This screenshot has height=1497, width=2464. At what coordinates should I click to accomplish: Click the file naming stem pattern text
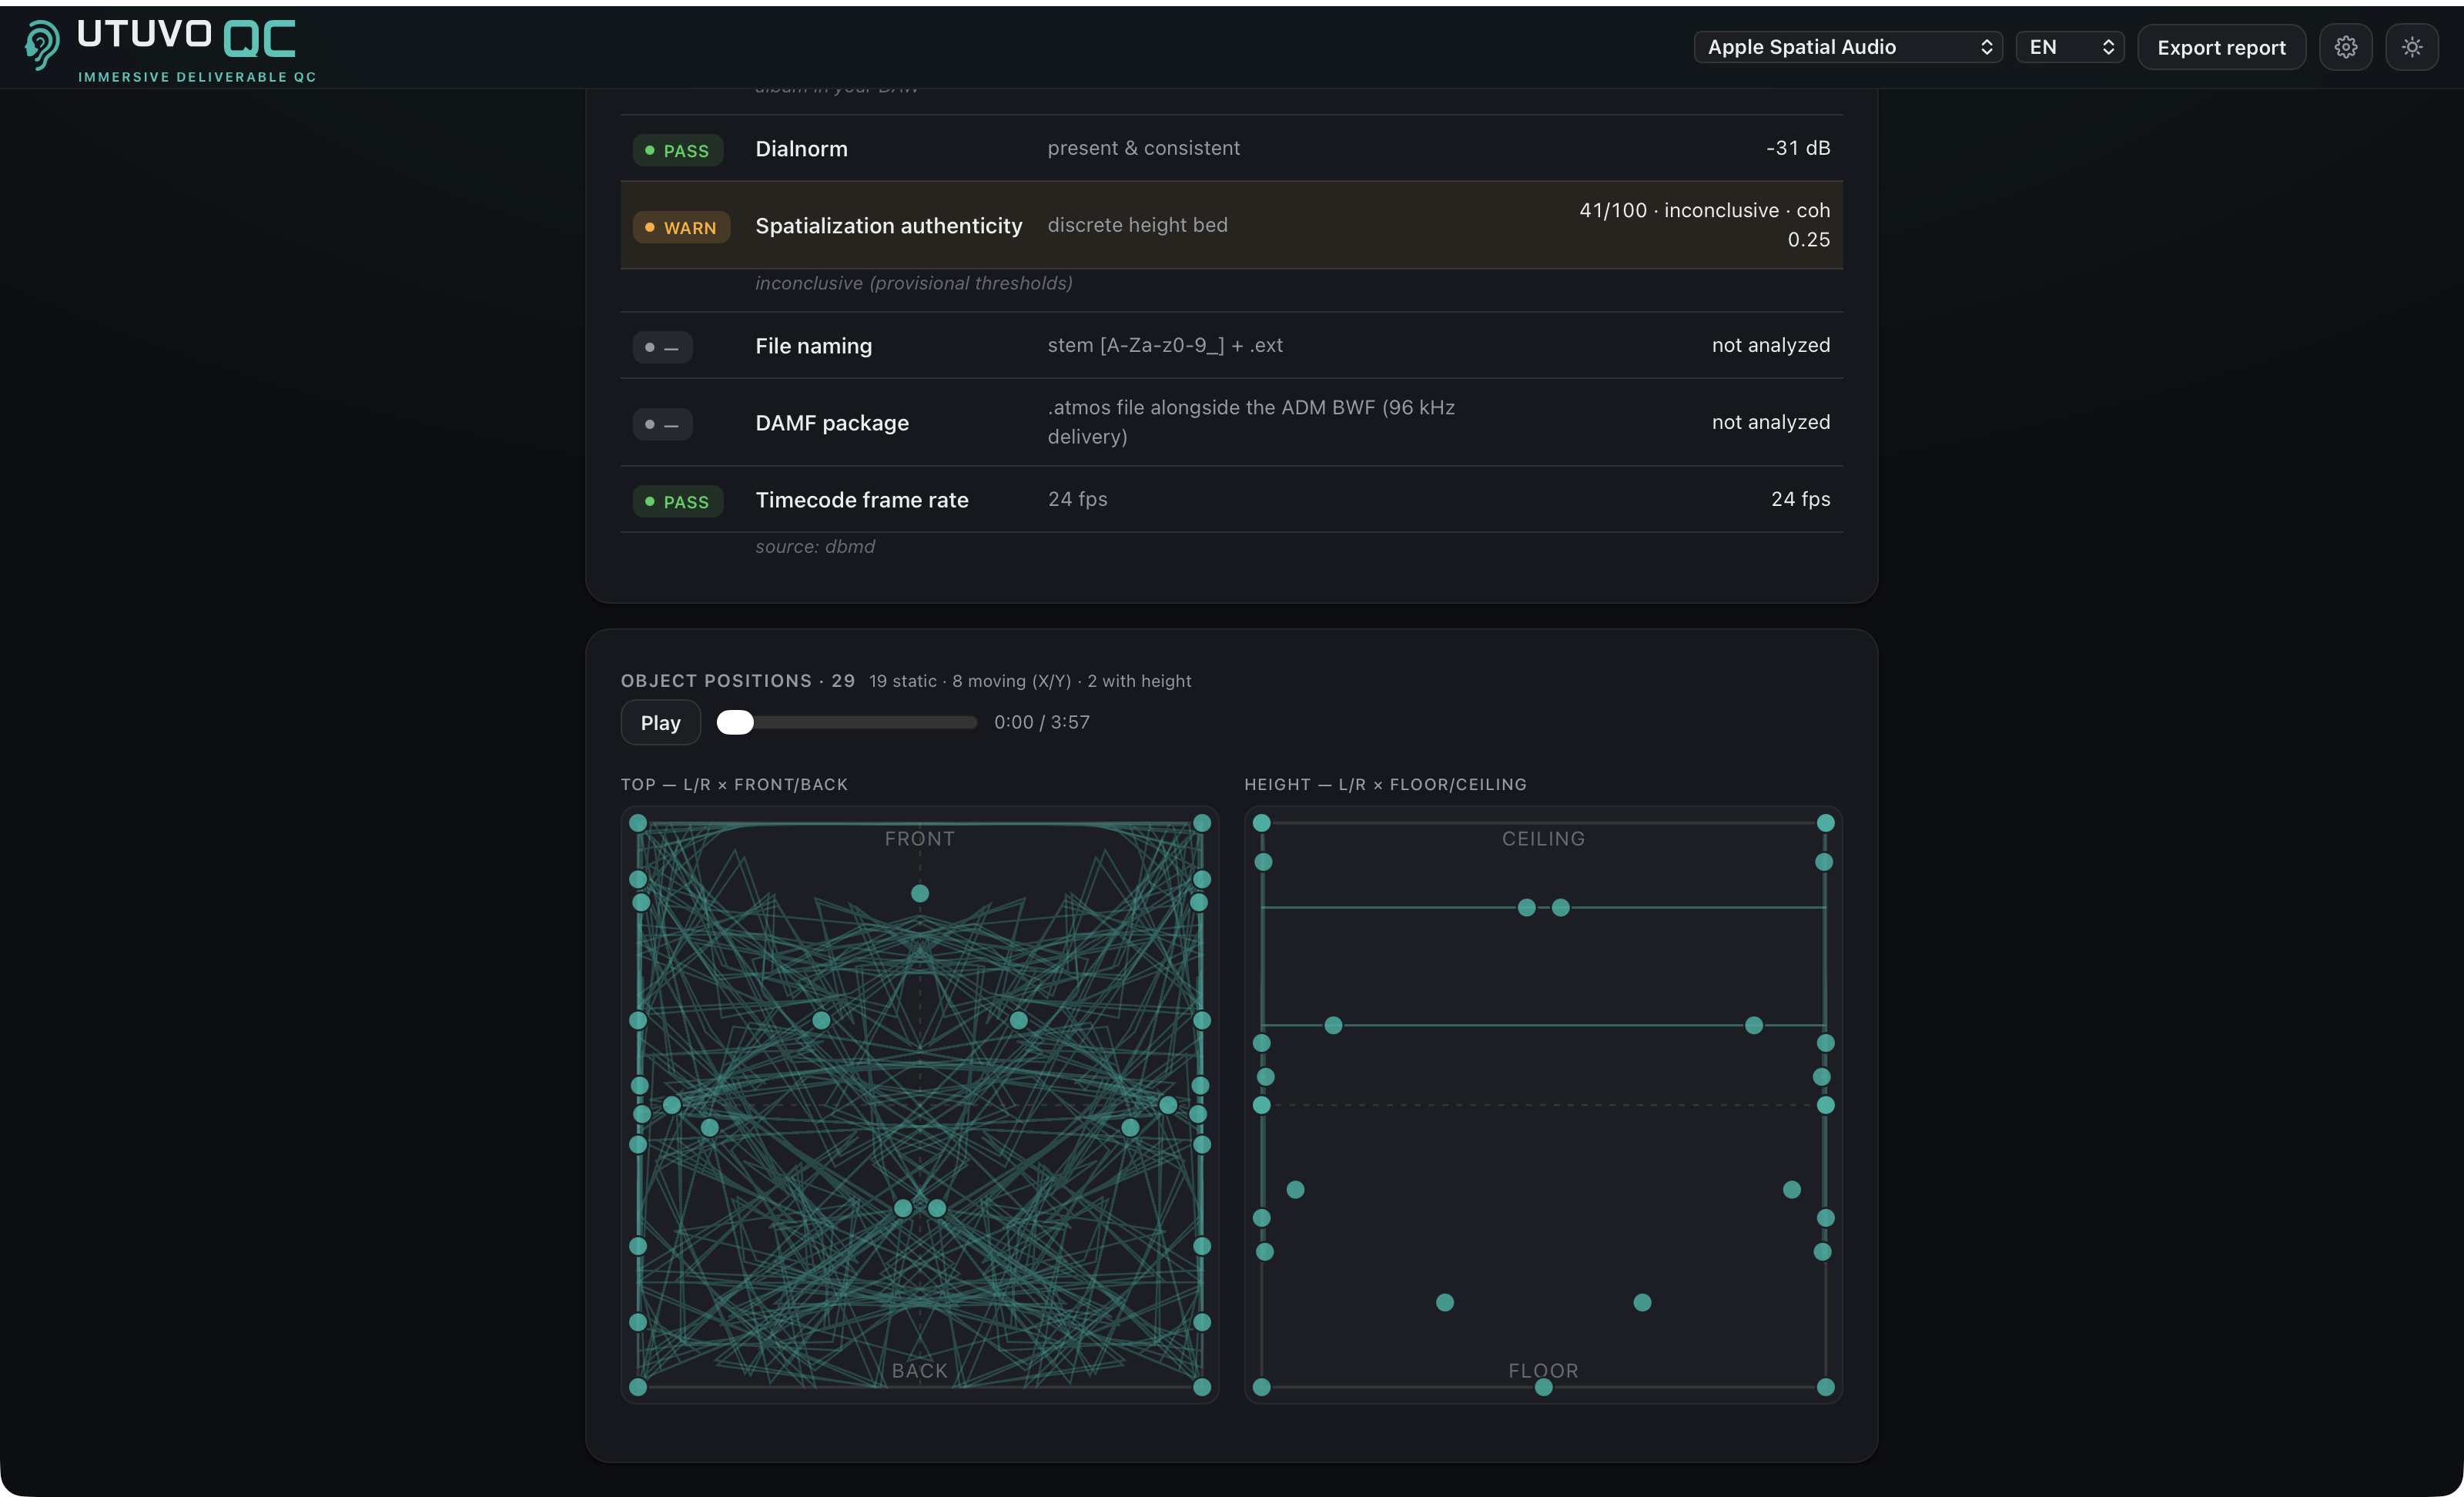(x=1165, y=345)
